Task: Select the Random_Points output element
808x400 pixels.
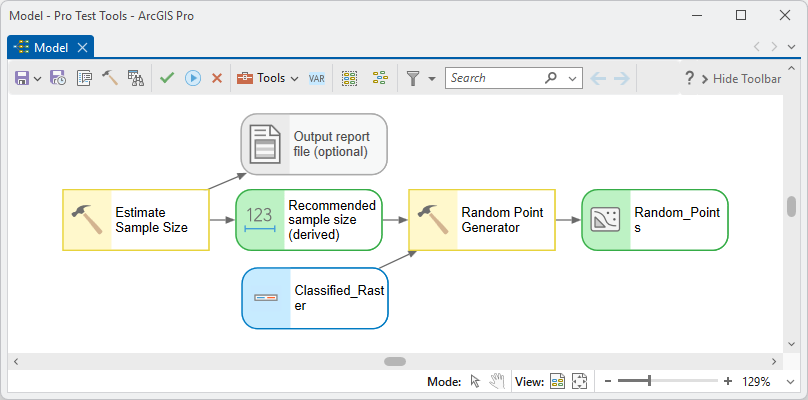Action: point(655,220)
